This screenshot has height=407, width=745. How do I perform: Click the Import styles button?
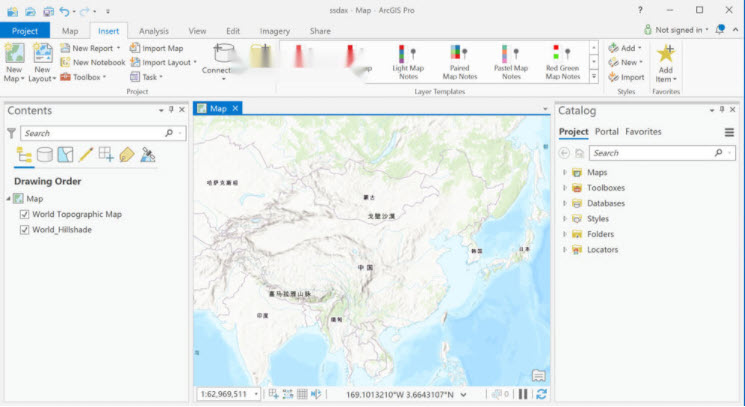(x=626, y=77)
